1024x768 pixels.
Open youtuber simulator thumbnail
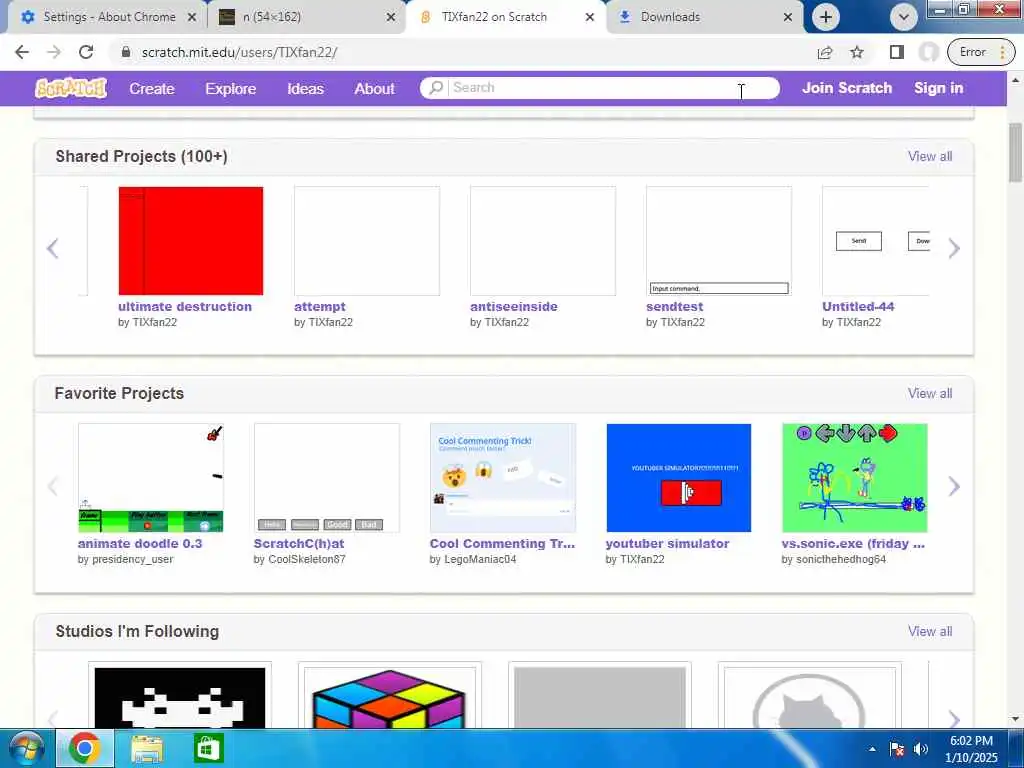click(x=679, y=478)
